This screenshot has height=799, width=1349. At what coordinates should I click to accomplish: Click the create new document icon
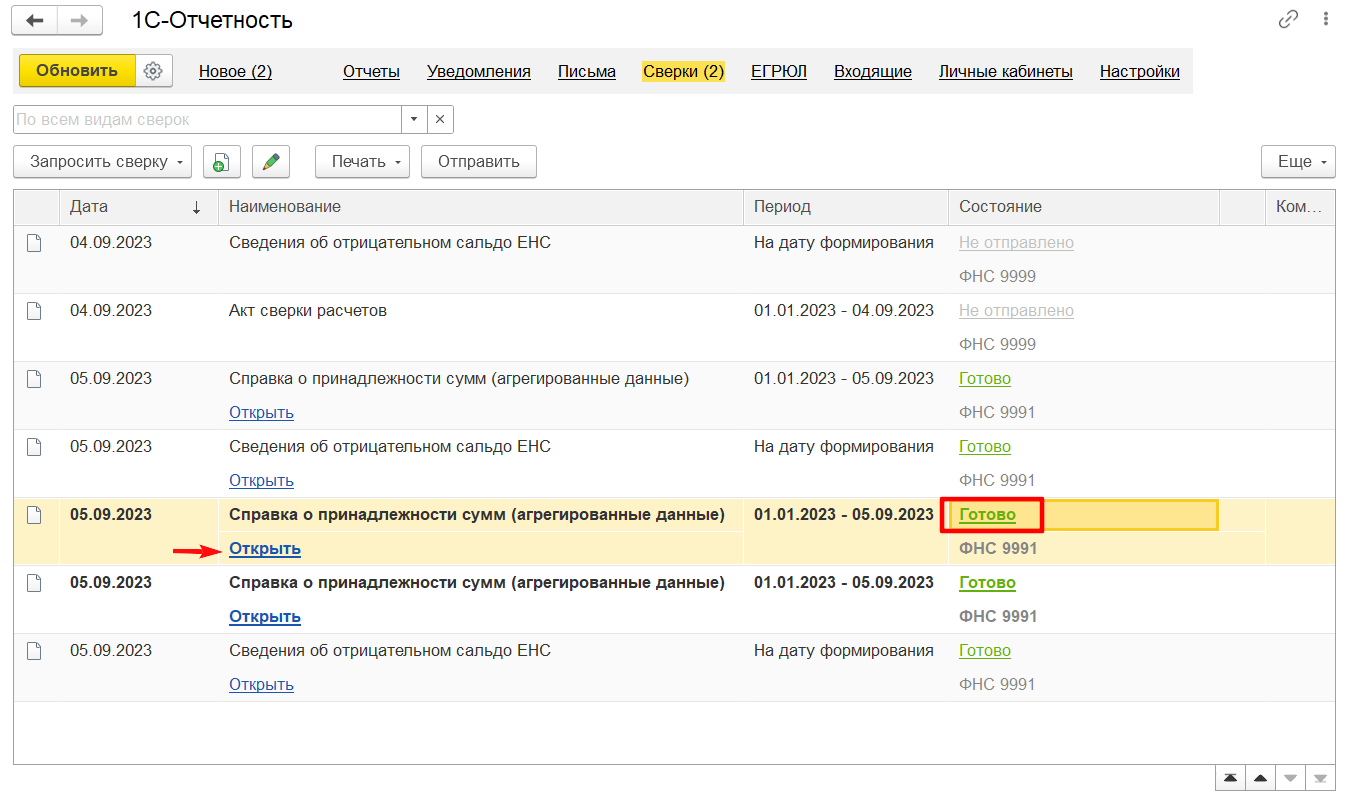tap(222, 162)
